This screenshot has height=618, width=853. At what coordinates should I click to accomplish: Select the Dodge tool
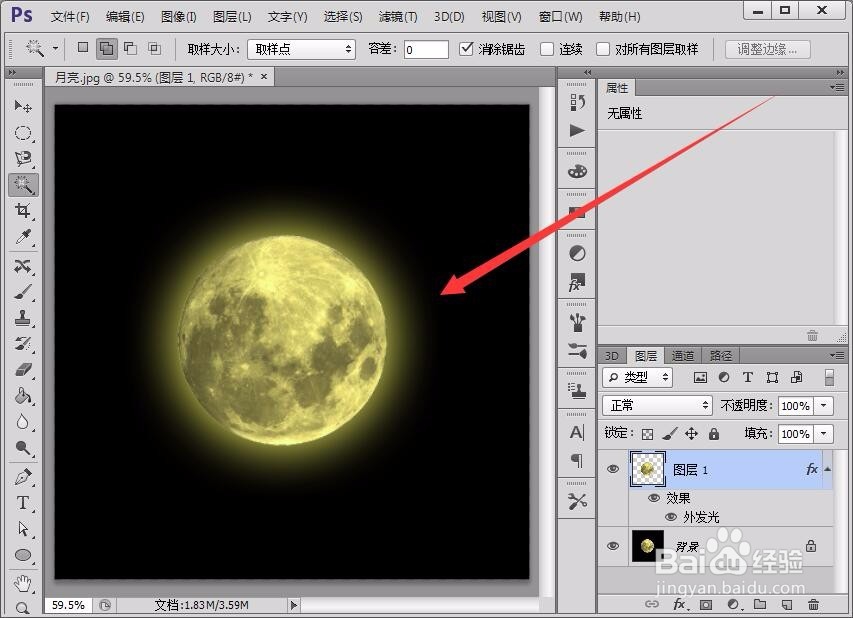point(23,448)
